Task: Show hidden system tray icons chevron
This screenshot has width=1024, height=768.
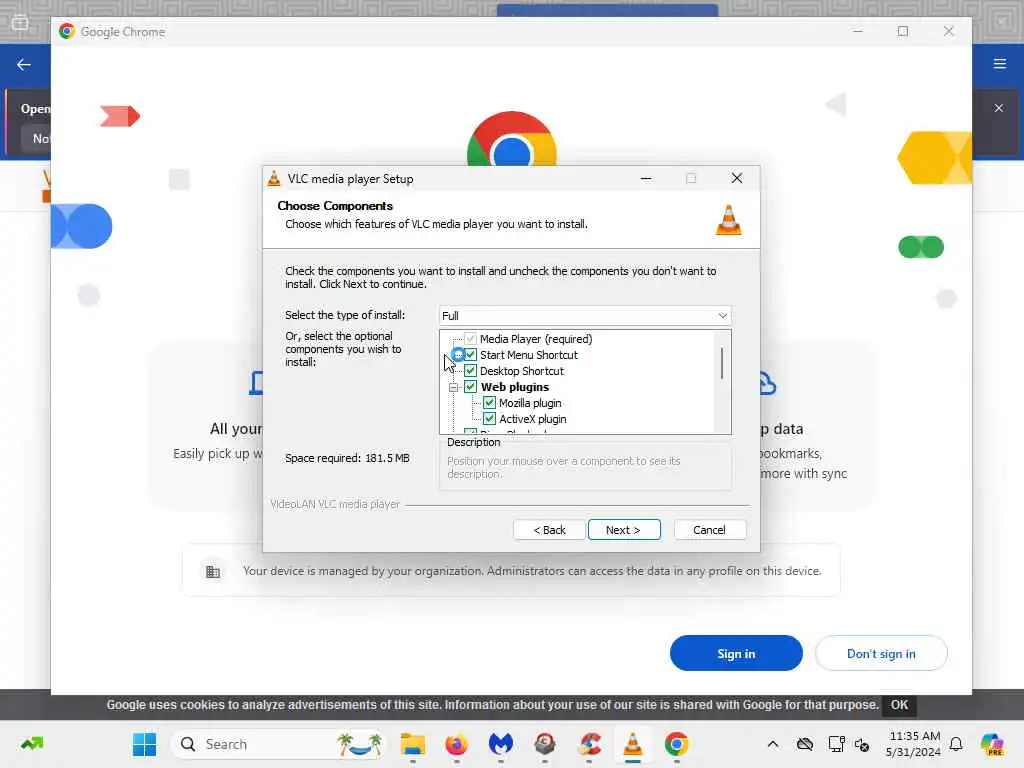Action: [773, 744]
